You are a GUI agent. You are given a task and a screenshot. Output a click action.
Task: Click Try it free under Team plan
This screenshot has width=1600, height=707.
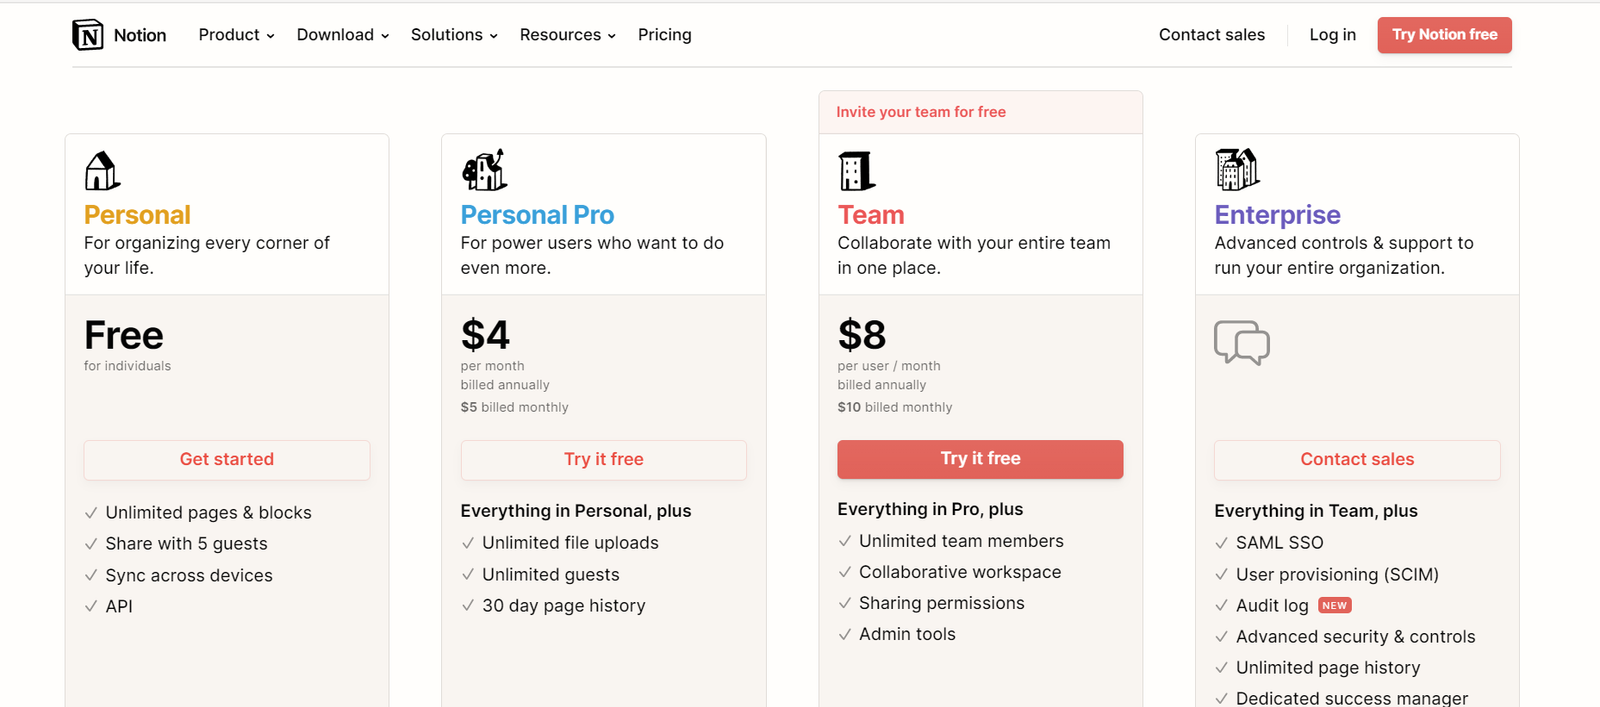(981, 459)
